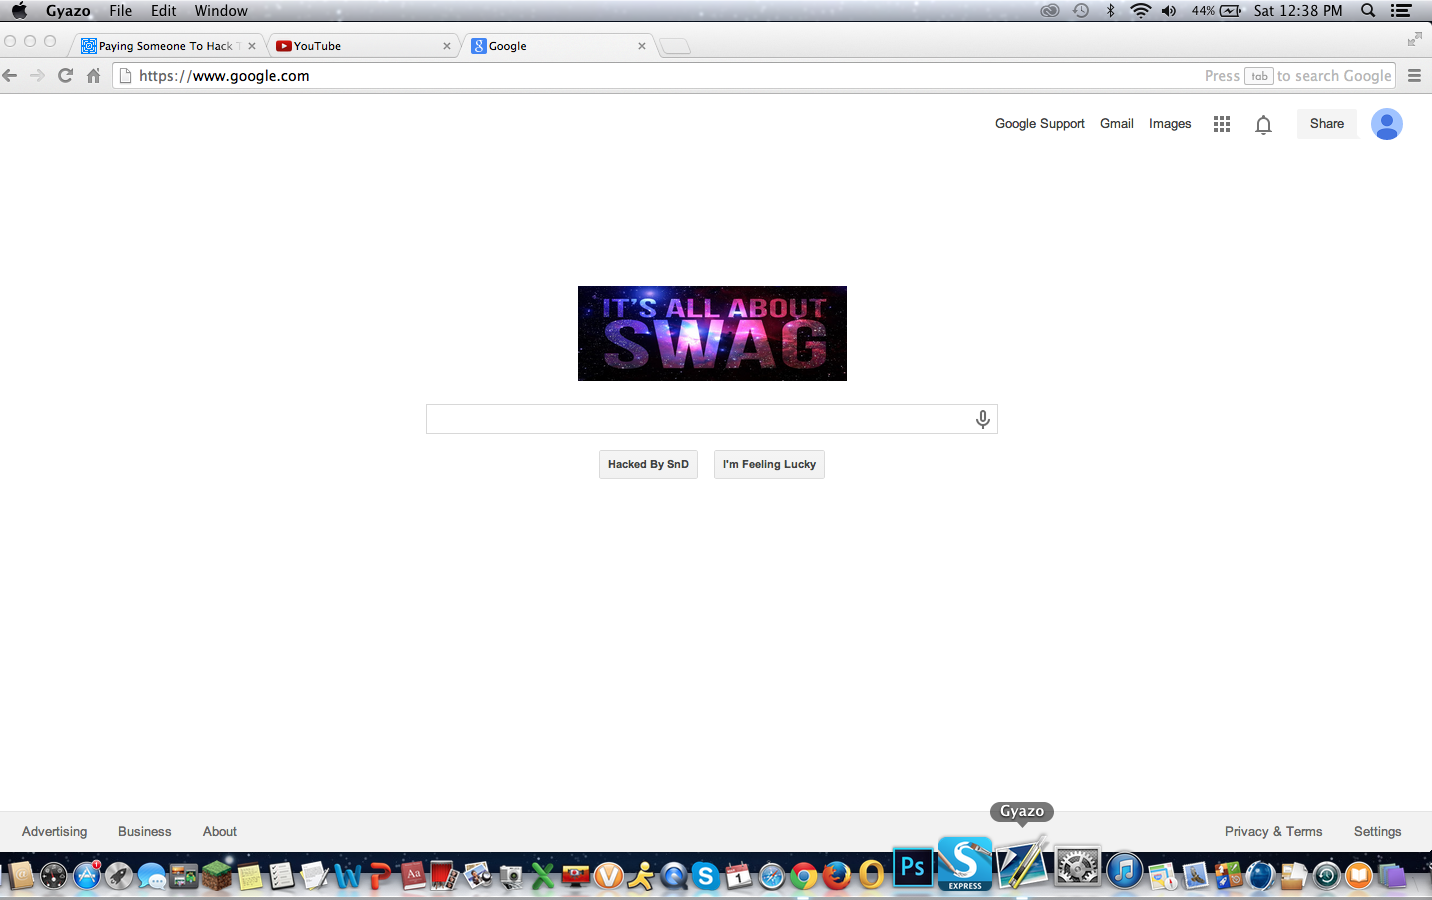Click the browser home icon
The width and height of the screenshot is (1432, 900).
coord(94,76)
